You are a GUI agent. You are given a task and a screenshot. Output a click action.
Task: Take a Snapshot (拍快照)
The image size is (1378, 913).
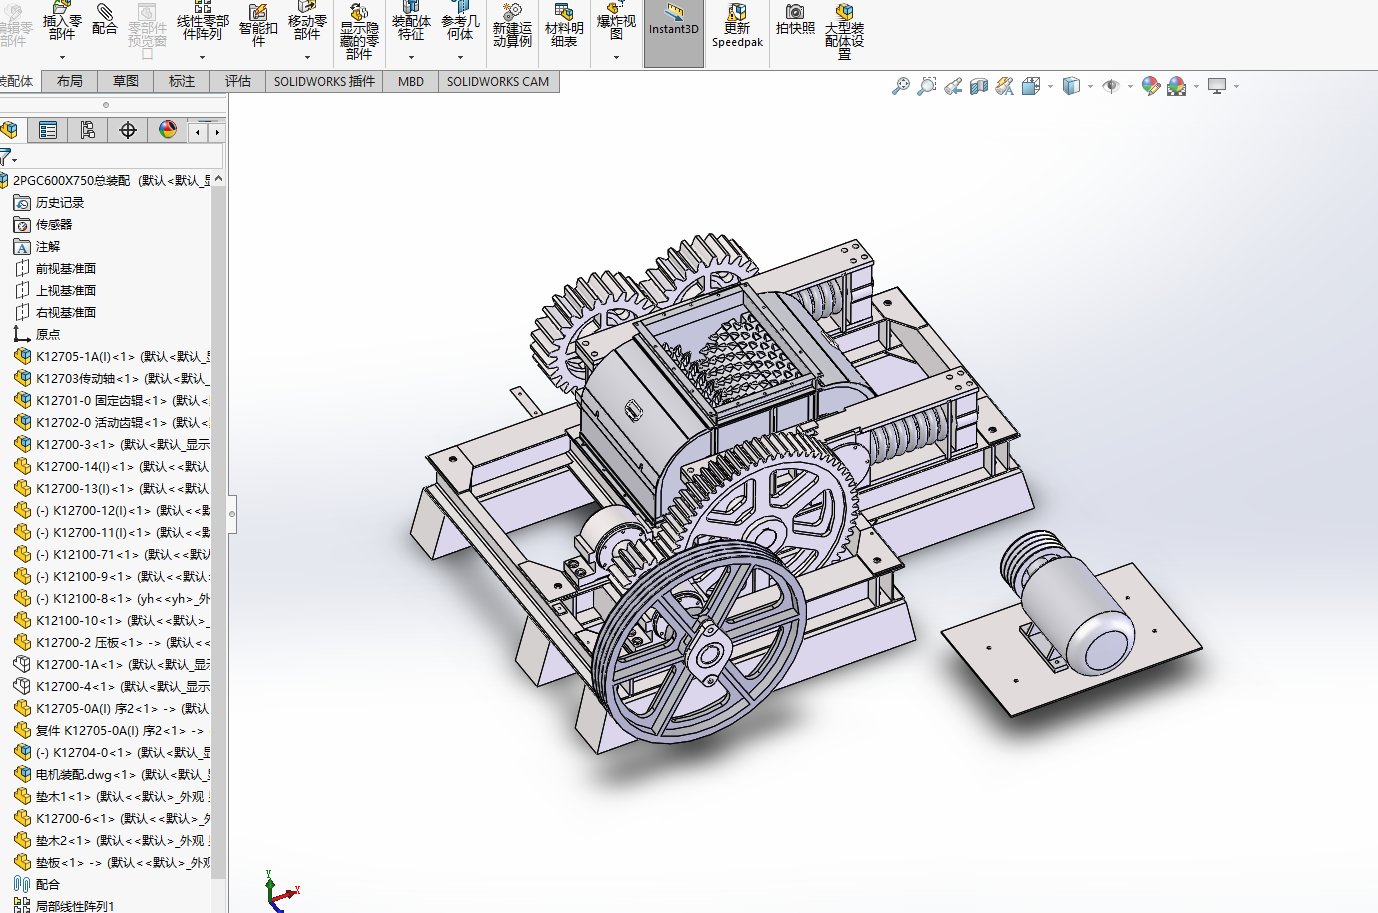coord(795,20)
